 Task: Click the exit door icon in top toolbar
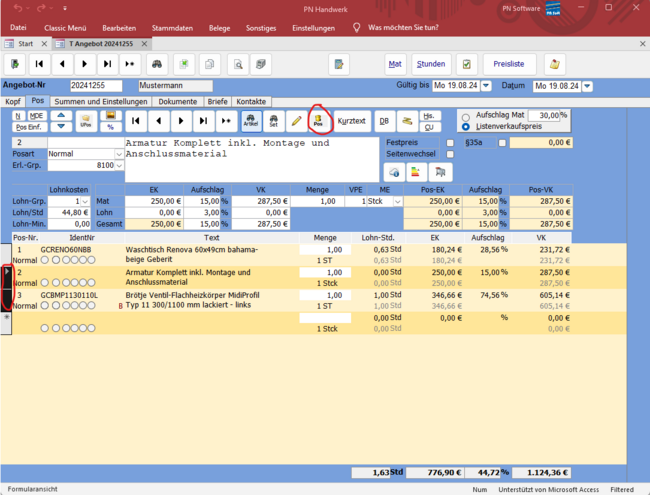[x=15, y=64]
